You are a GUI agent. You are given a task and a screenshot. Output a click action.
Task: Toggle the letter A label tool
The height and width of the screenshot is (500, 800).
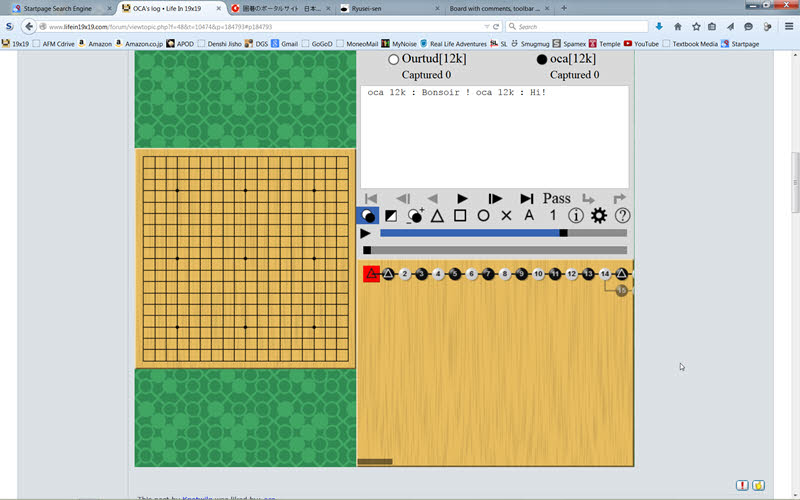click(x=529, y=215)
